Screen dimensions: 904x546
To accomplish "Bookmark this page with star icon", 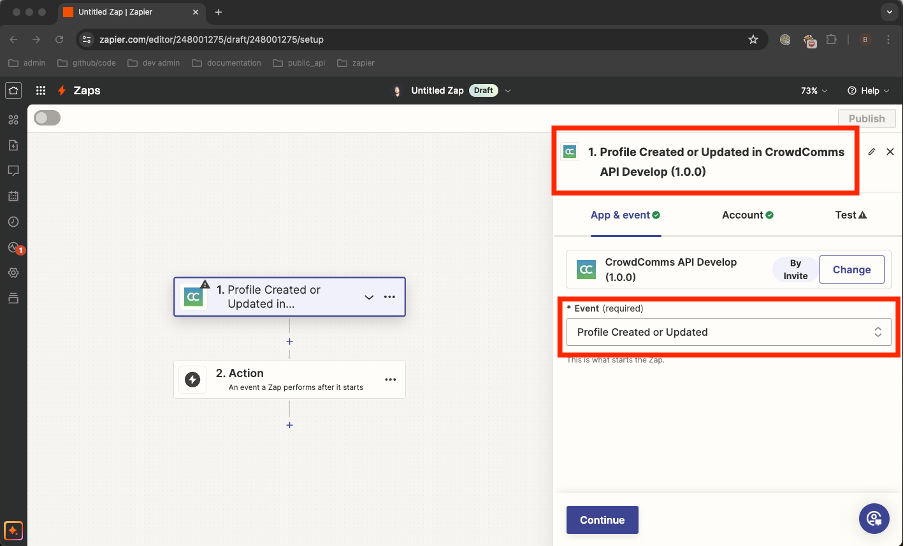I will pos(753,39).
